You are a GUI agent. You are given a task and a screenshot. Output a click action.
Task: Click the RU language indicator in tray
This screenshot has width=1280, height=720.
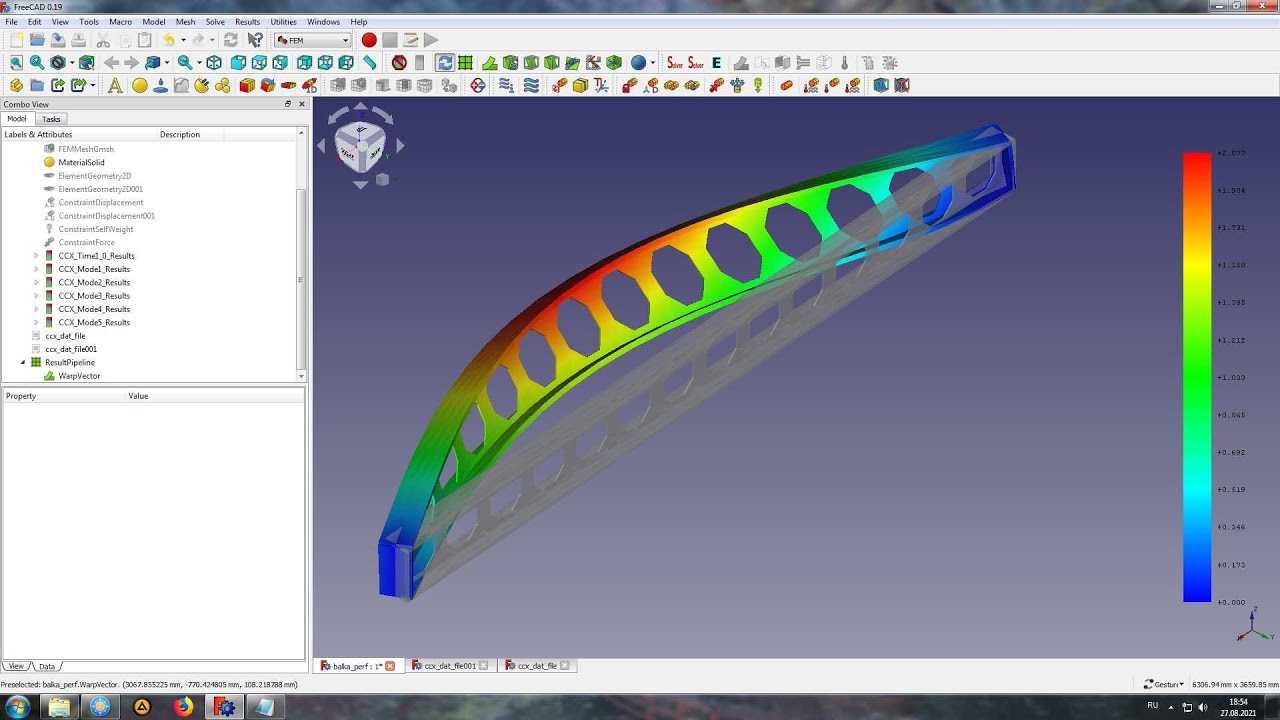[1152, 705]
